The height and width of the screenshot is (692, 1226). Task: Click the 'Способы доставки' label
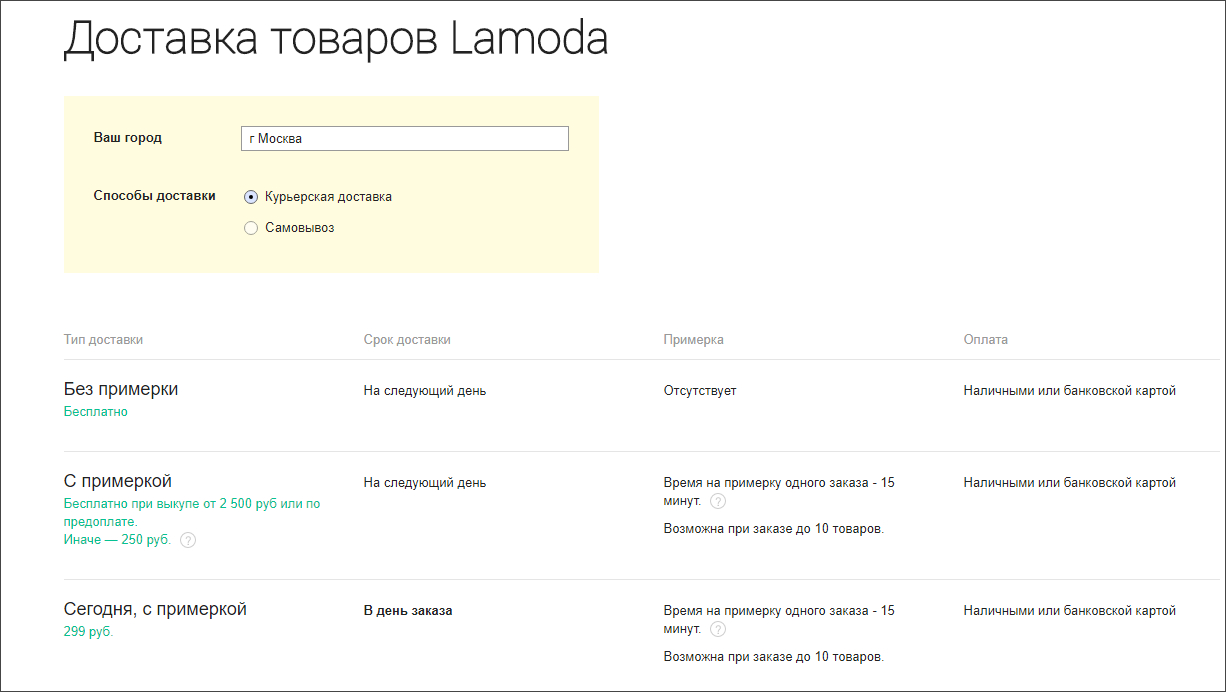point(154,196)
